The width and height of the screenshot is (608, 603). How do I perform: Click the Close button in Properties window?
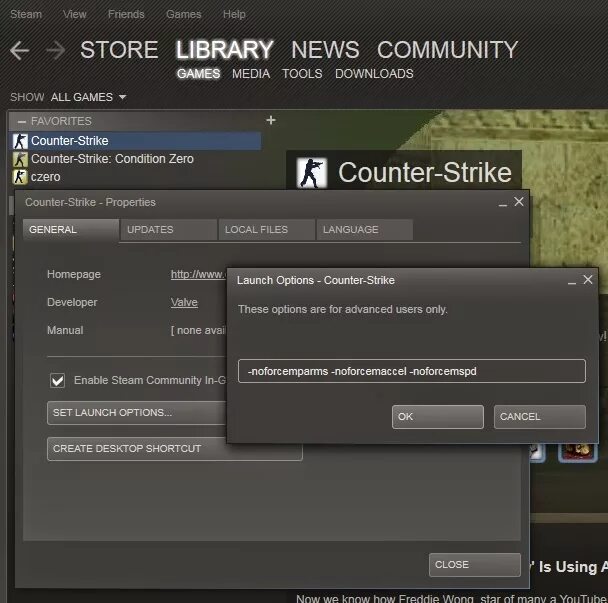(475, 565)
